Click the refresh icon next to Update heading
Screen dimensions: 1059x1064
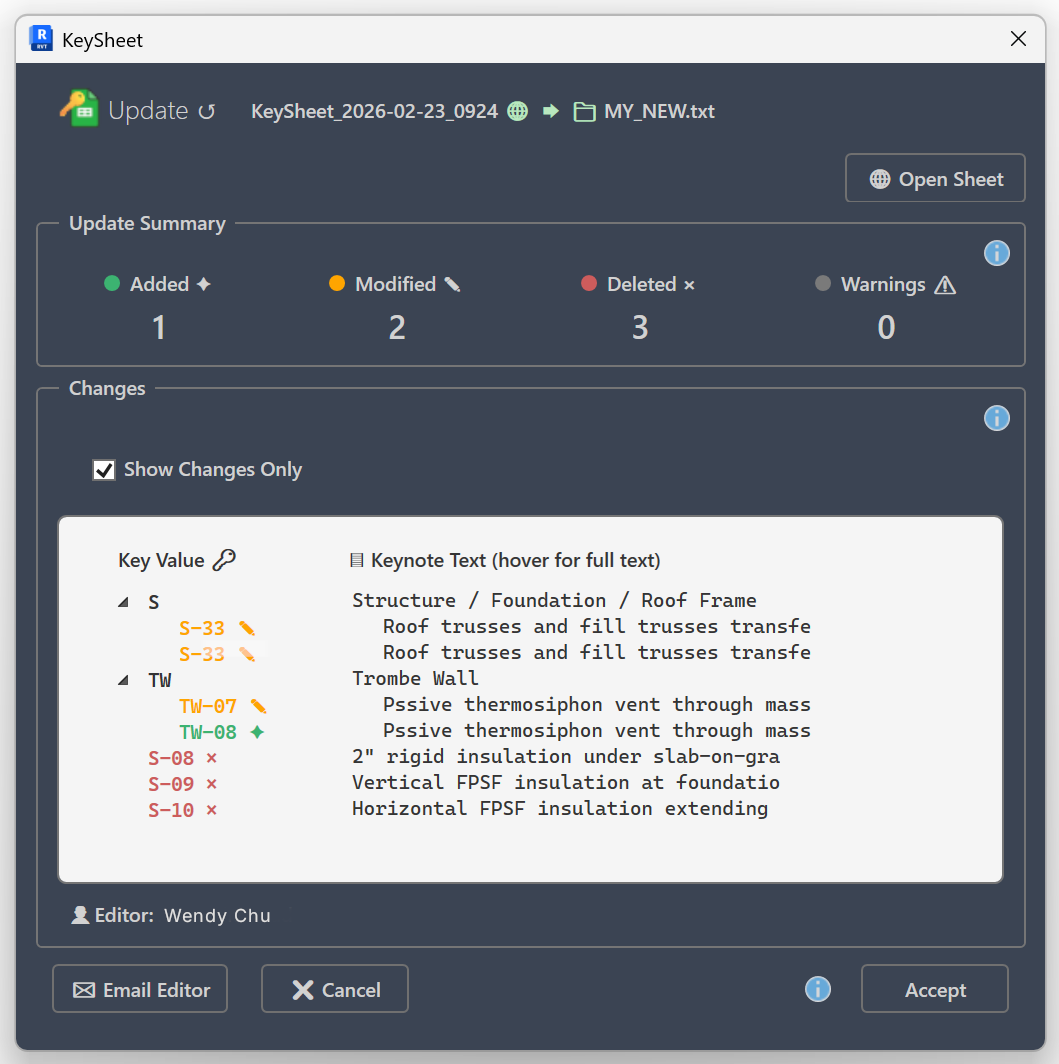(x=207, y=110)
